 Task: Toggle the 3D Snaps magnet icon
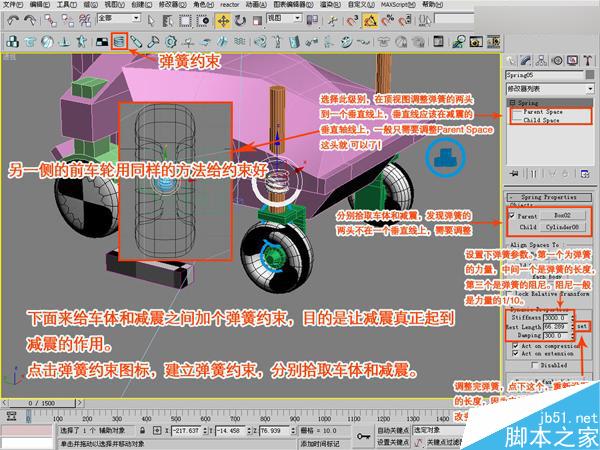[x=352, y=20]
